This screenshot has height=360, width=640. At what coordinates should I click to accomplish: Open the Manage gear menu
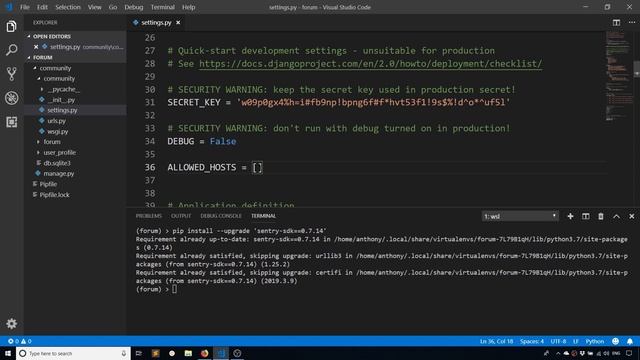point(11,324)
